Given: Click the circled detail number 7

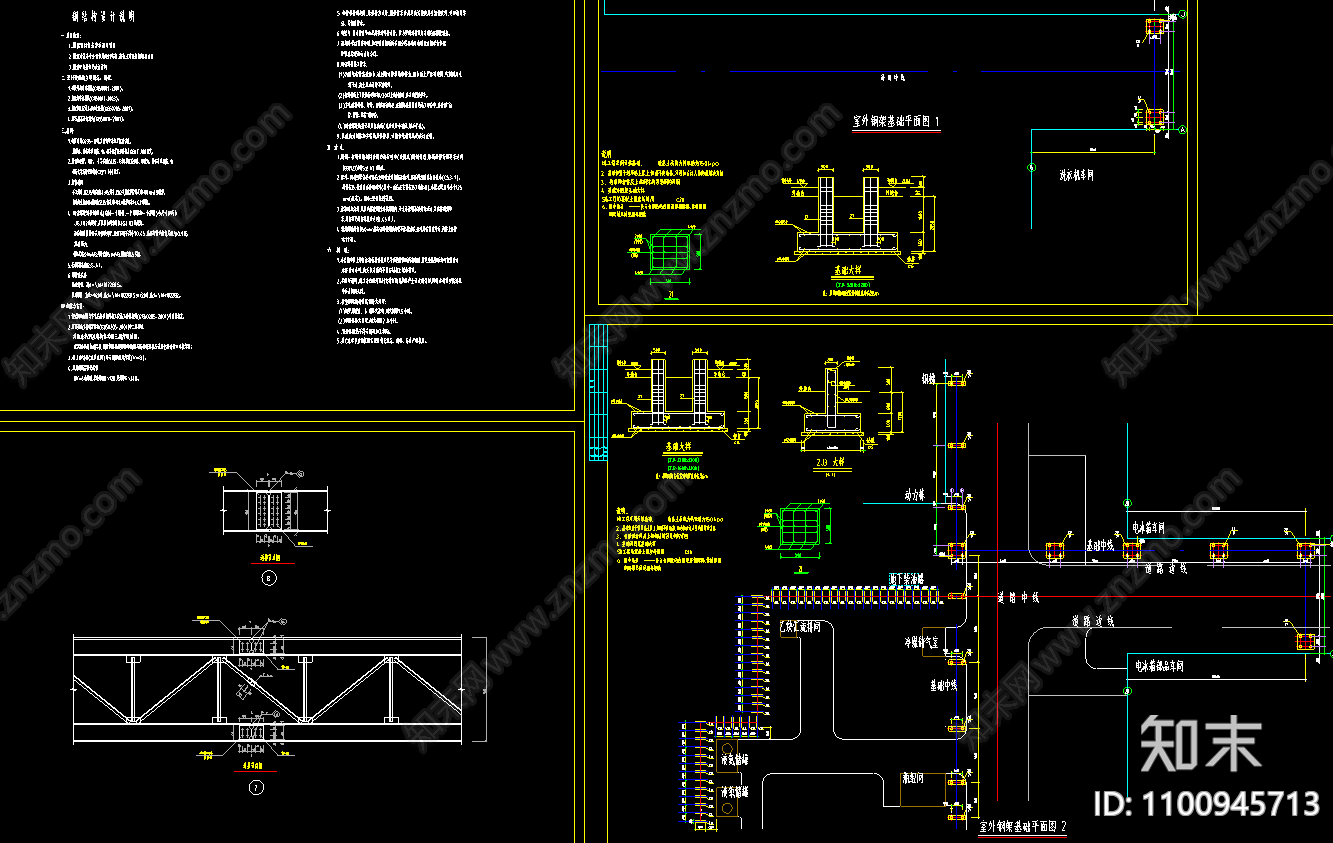Looking at the screenshot, I should point(256,788).
